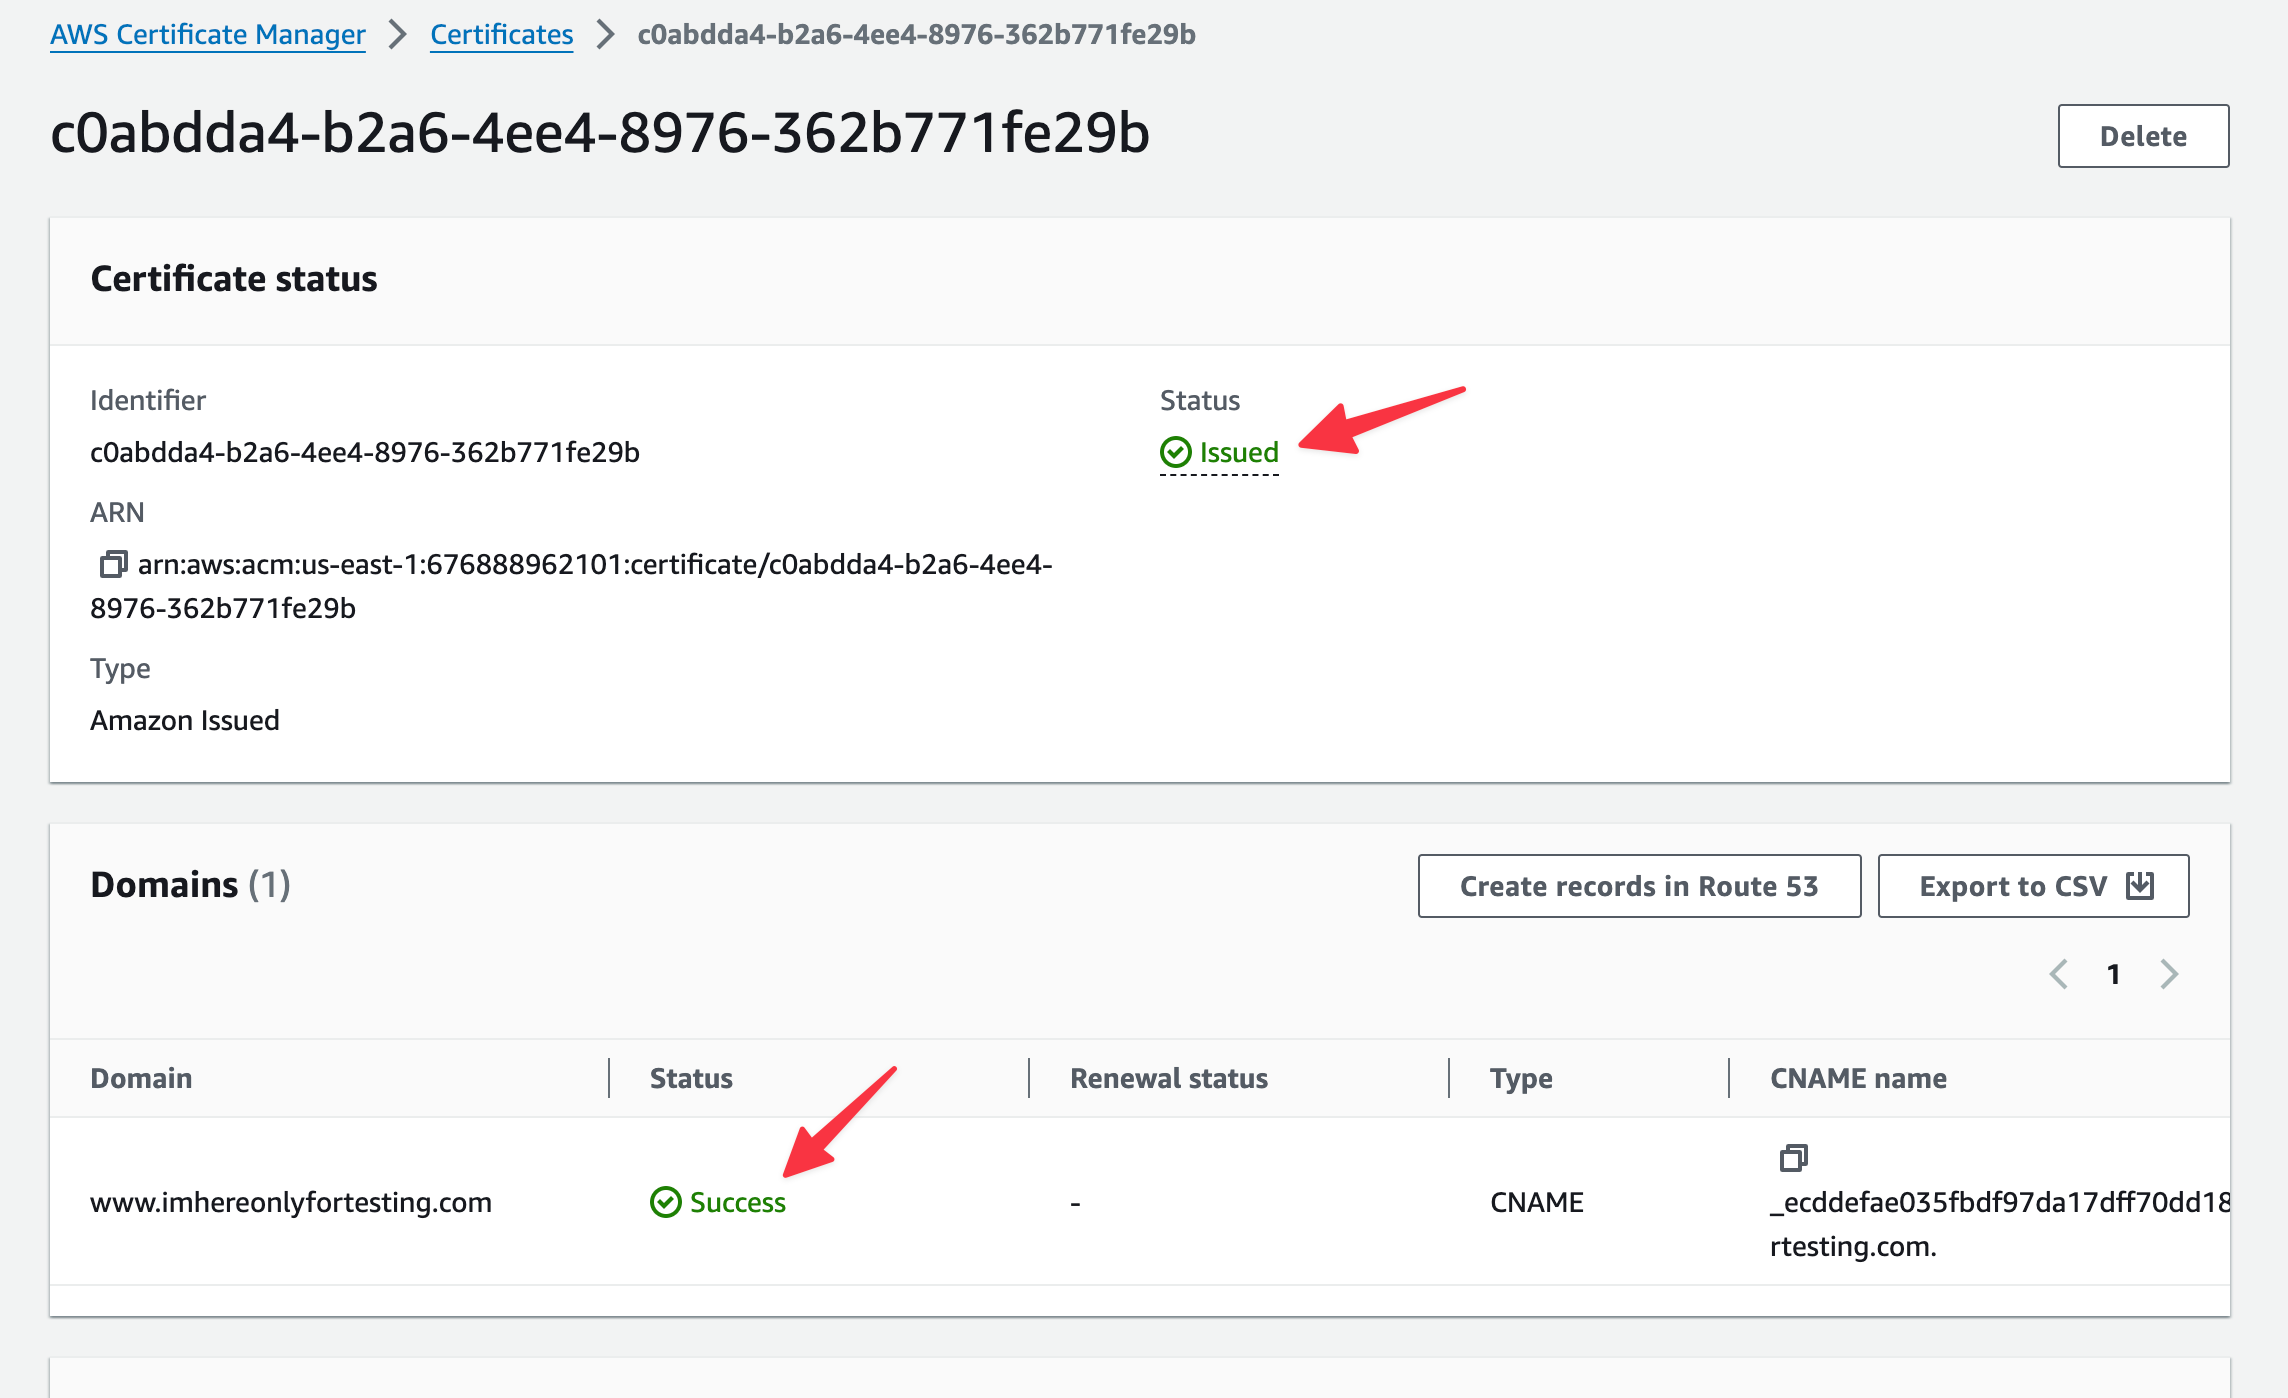Click Export to CSV button
This screenshot has height=1398, width=2288.
(x=2012, y=886)
